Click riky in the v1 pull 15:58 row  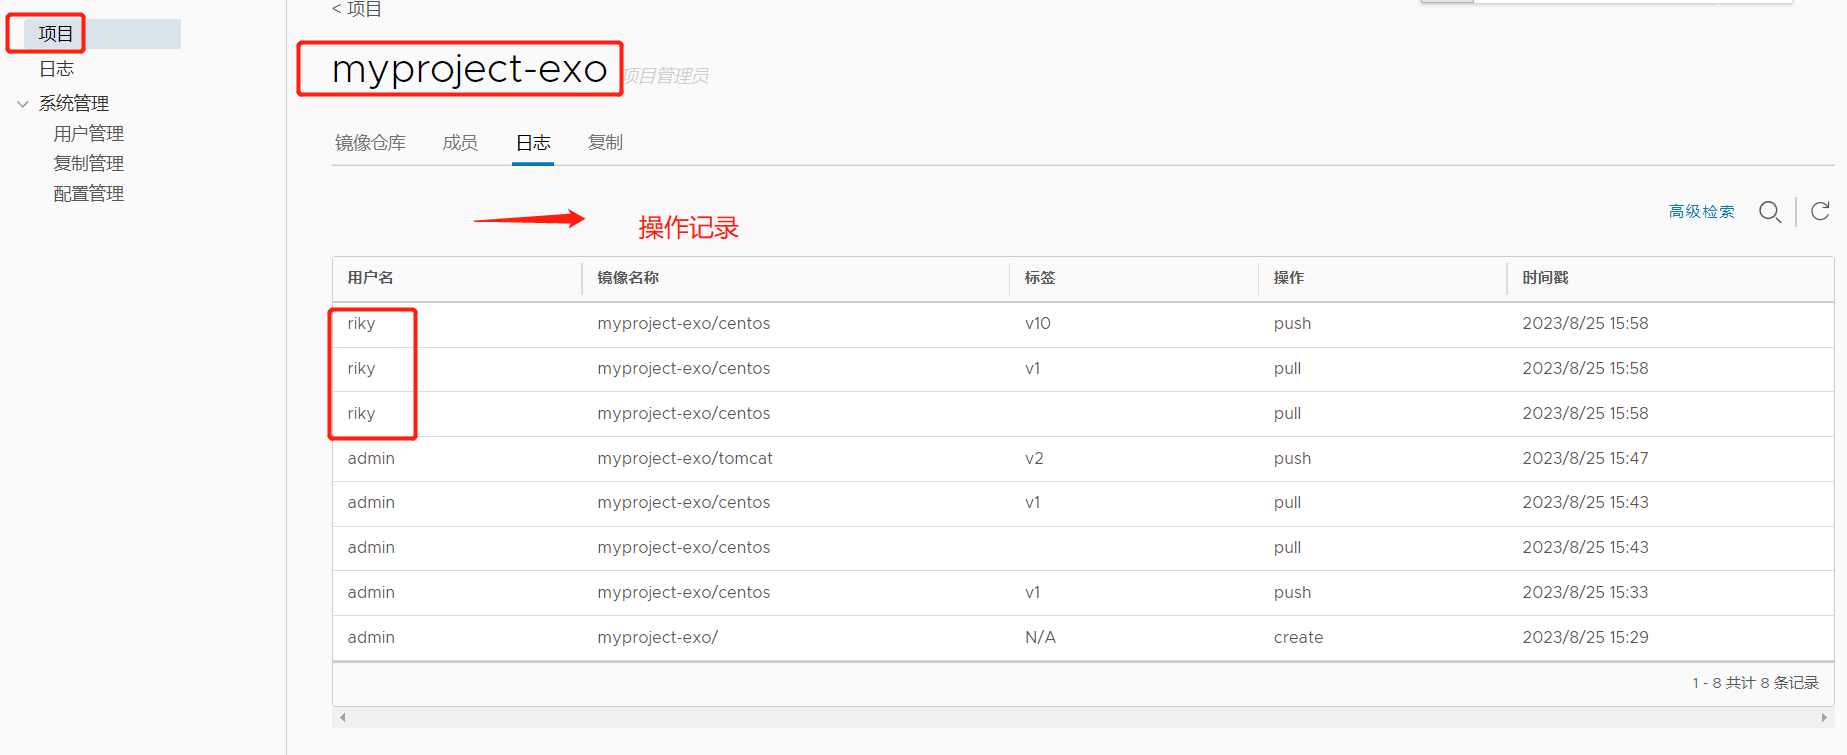(361, 369)
